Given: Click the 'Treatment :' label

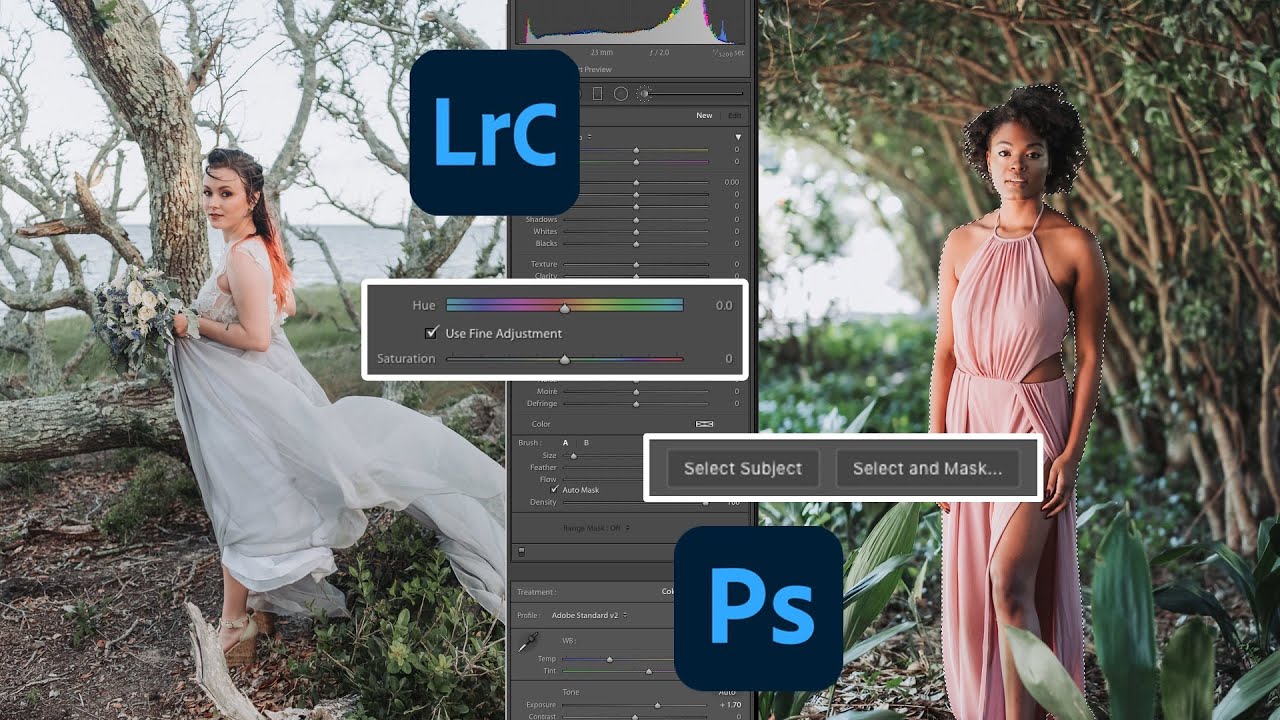Looking at the screenshot, I should pyautogui.click(x=537, y=592).
